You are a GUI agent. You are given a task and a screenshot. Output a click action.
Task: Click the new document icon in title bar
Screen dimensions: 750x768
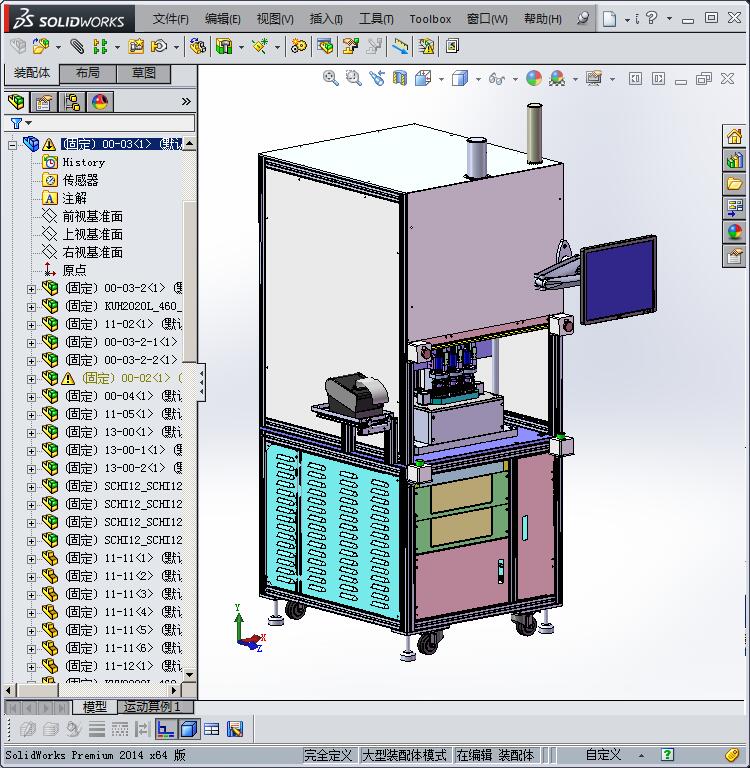click(x=609, y=19)
